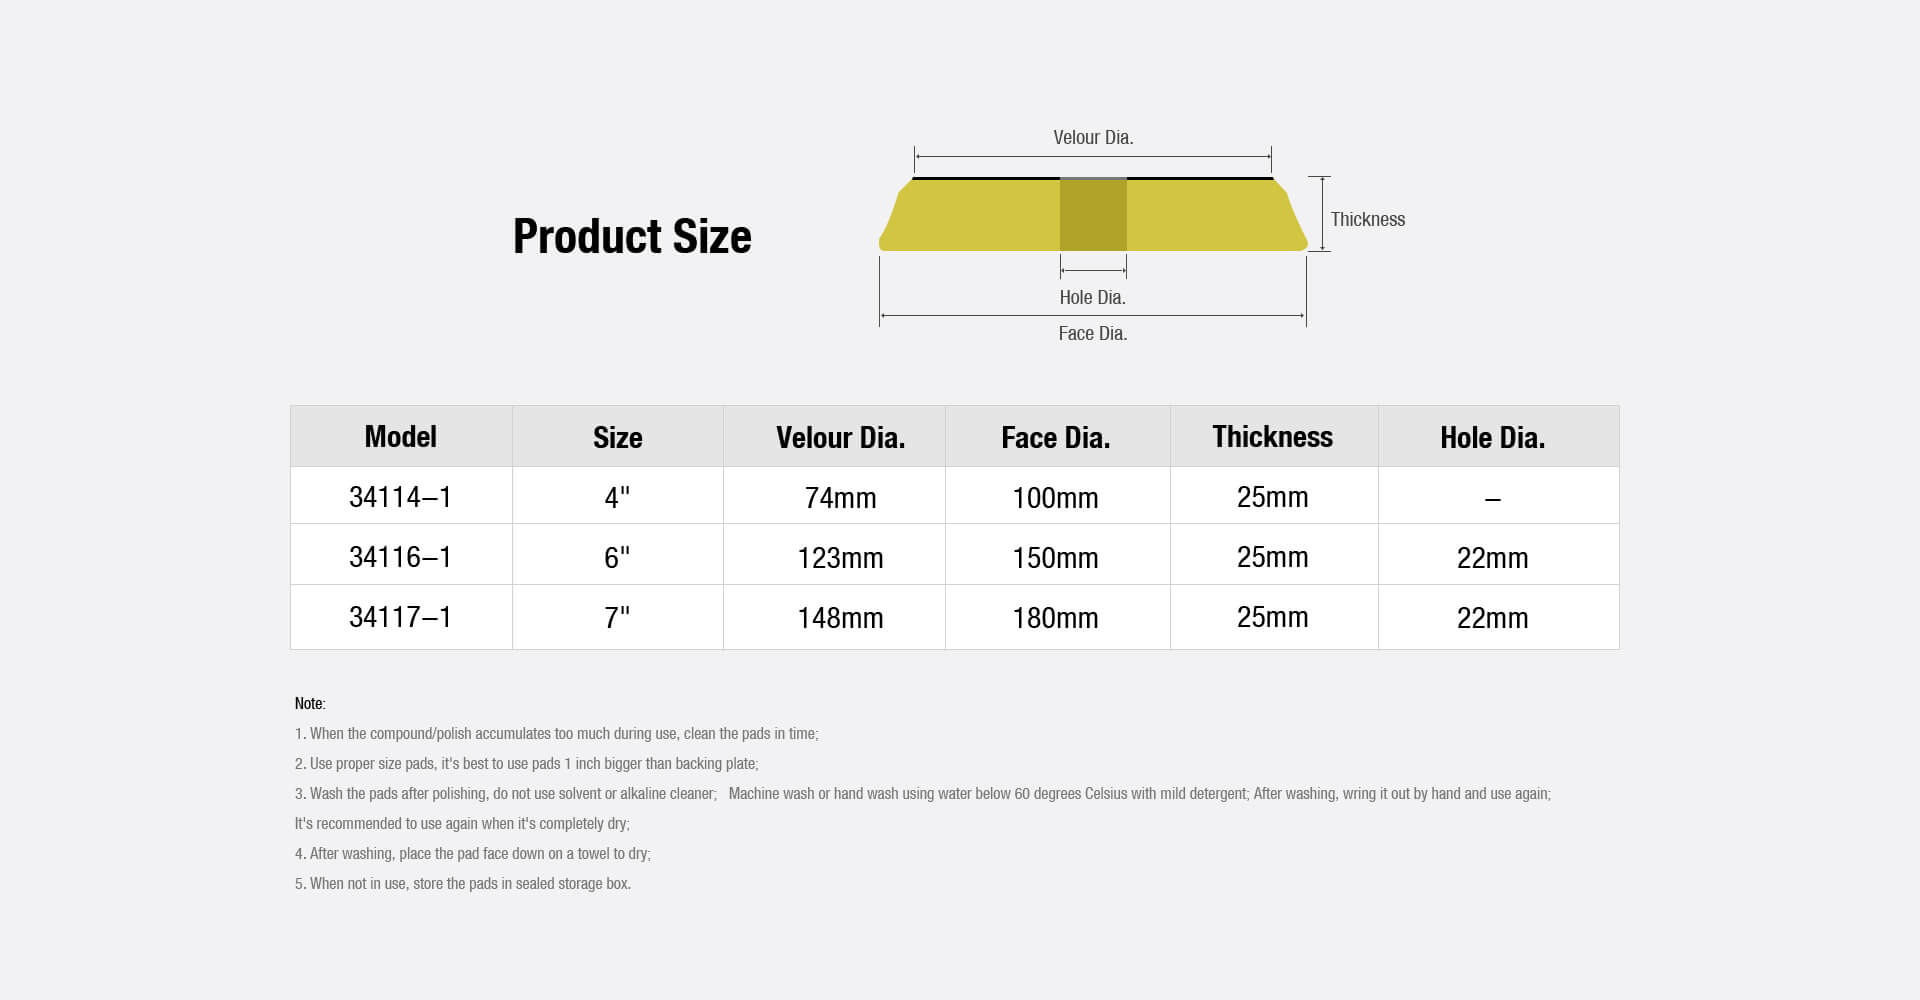Select model 34114–1 cell

tap(400, 497)
